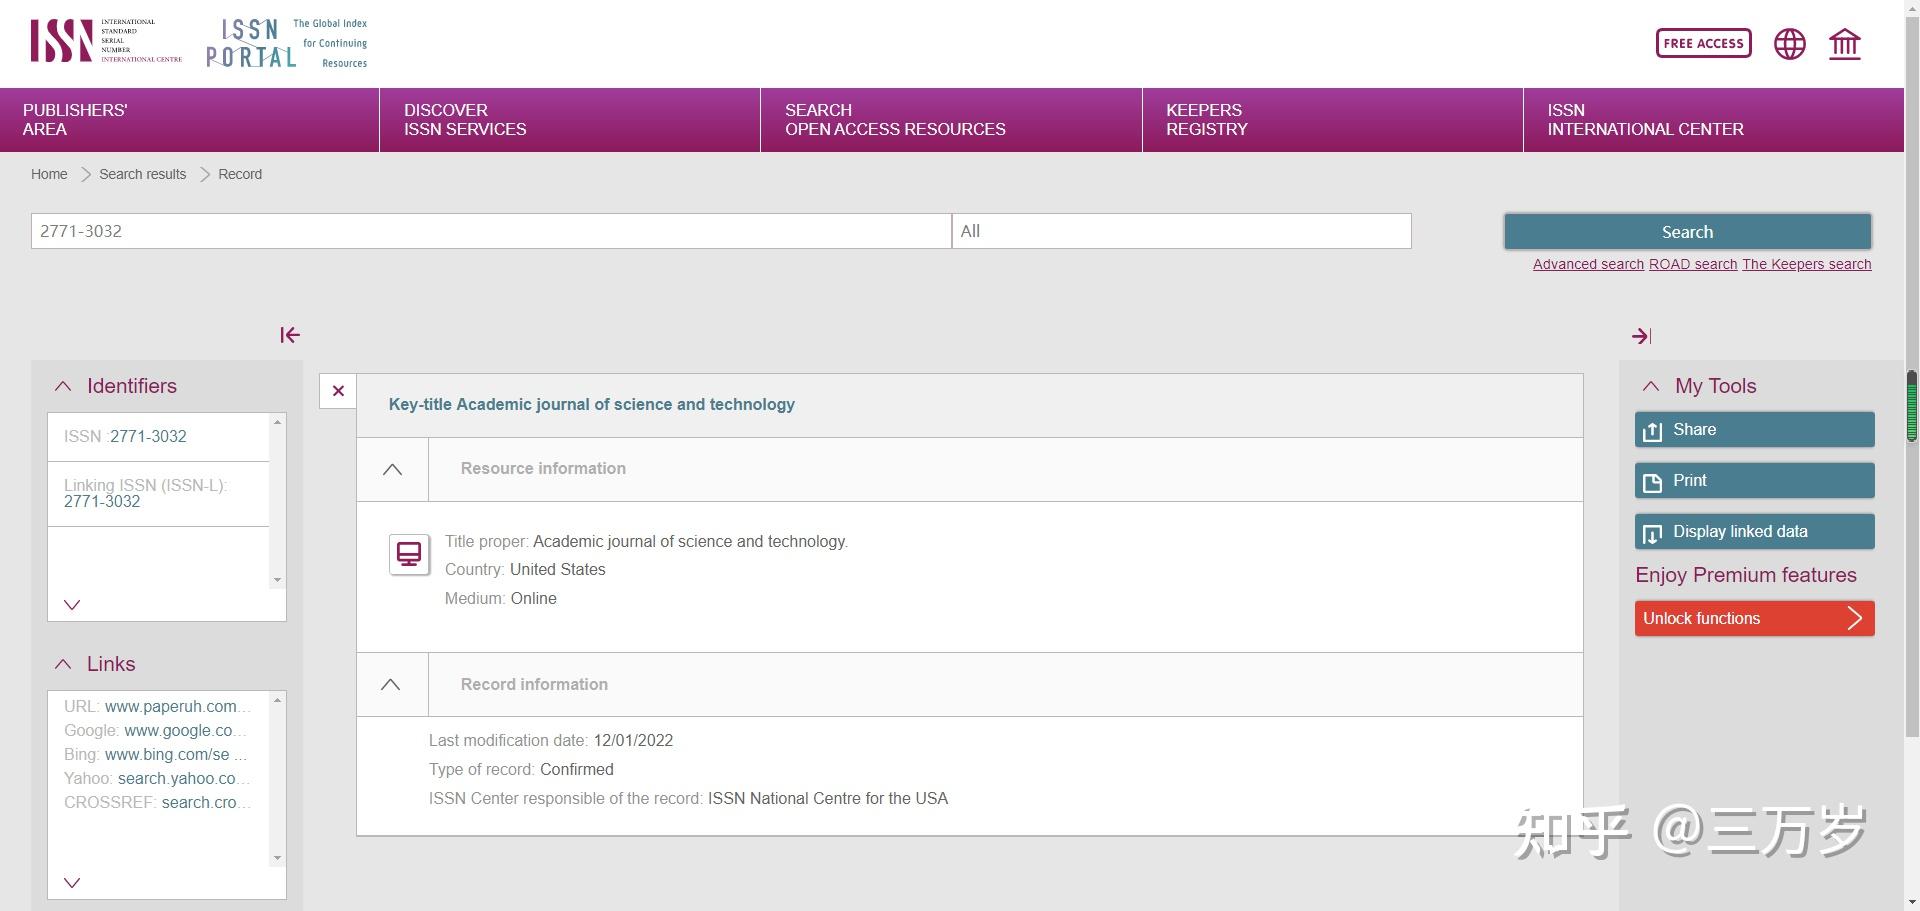Viewport: 1920px width, 911px height.
Task: Close the record with the X button
Action: [338, 391]
